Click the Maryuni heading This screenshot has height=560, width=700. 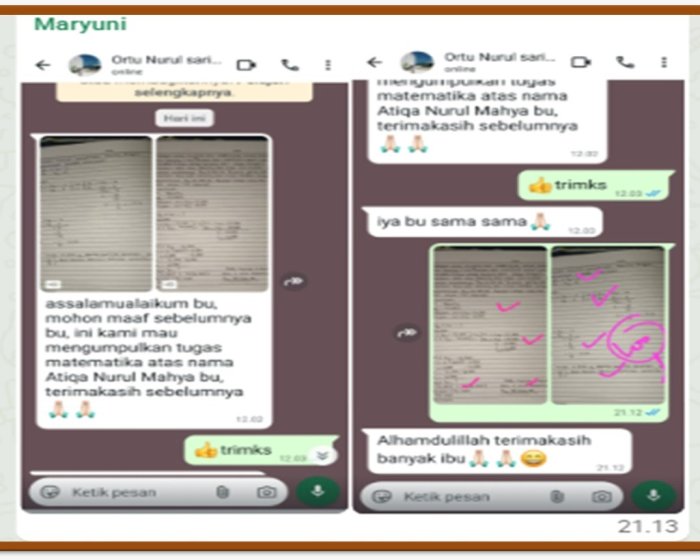point(80,24)
